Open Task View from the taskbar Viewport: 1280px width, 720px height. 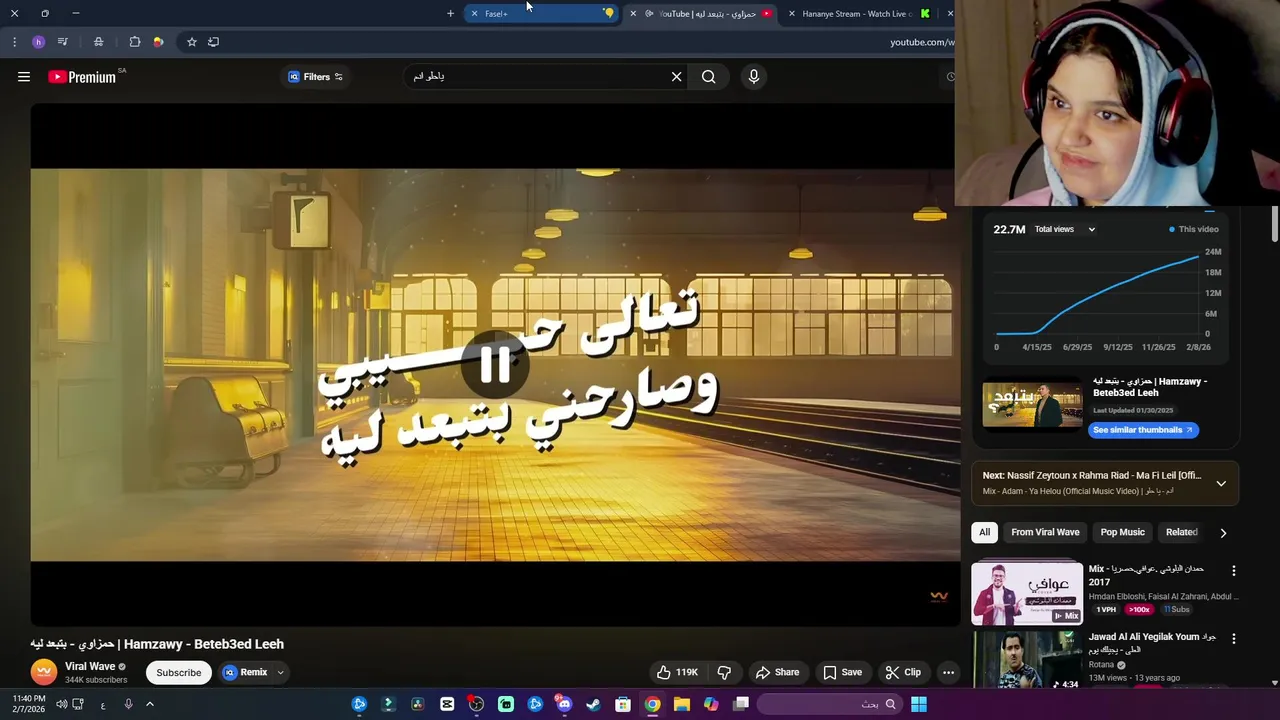click(741, 705)
